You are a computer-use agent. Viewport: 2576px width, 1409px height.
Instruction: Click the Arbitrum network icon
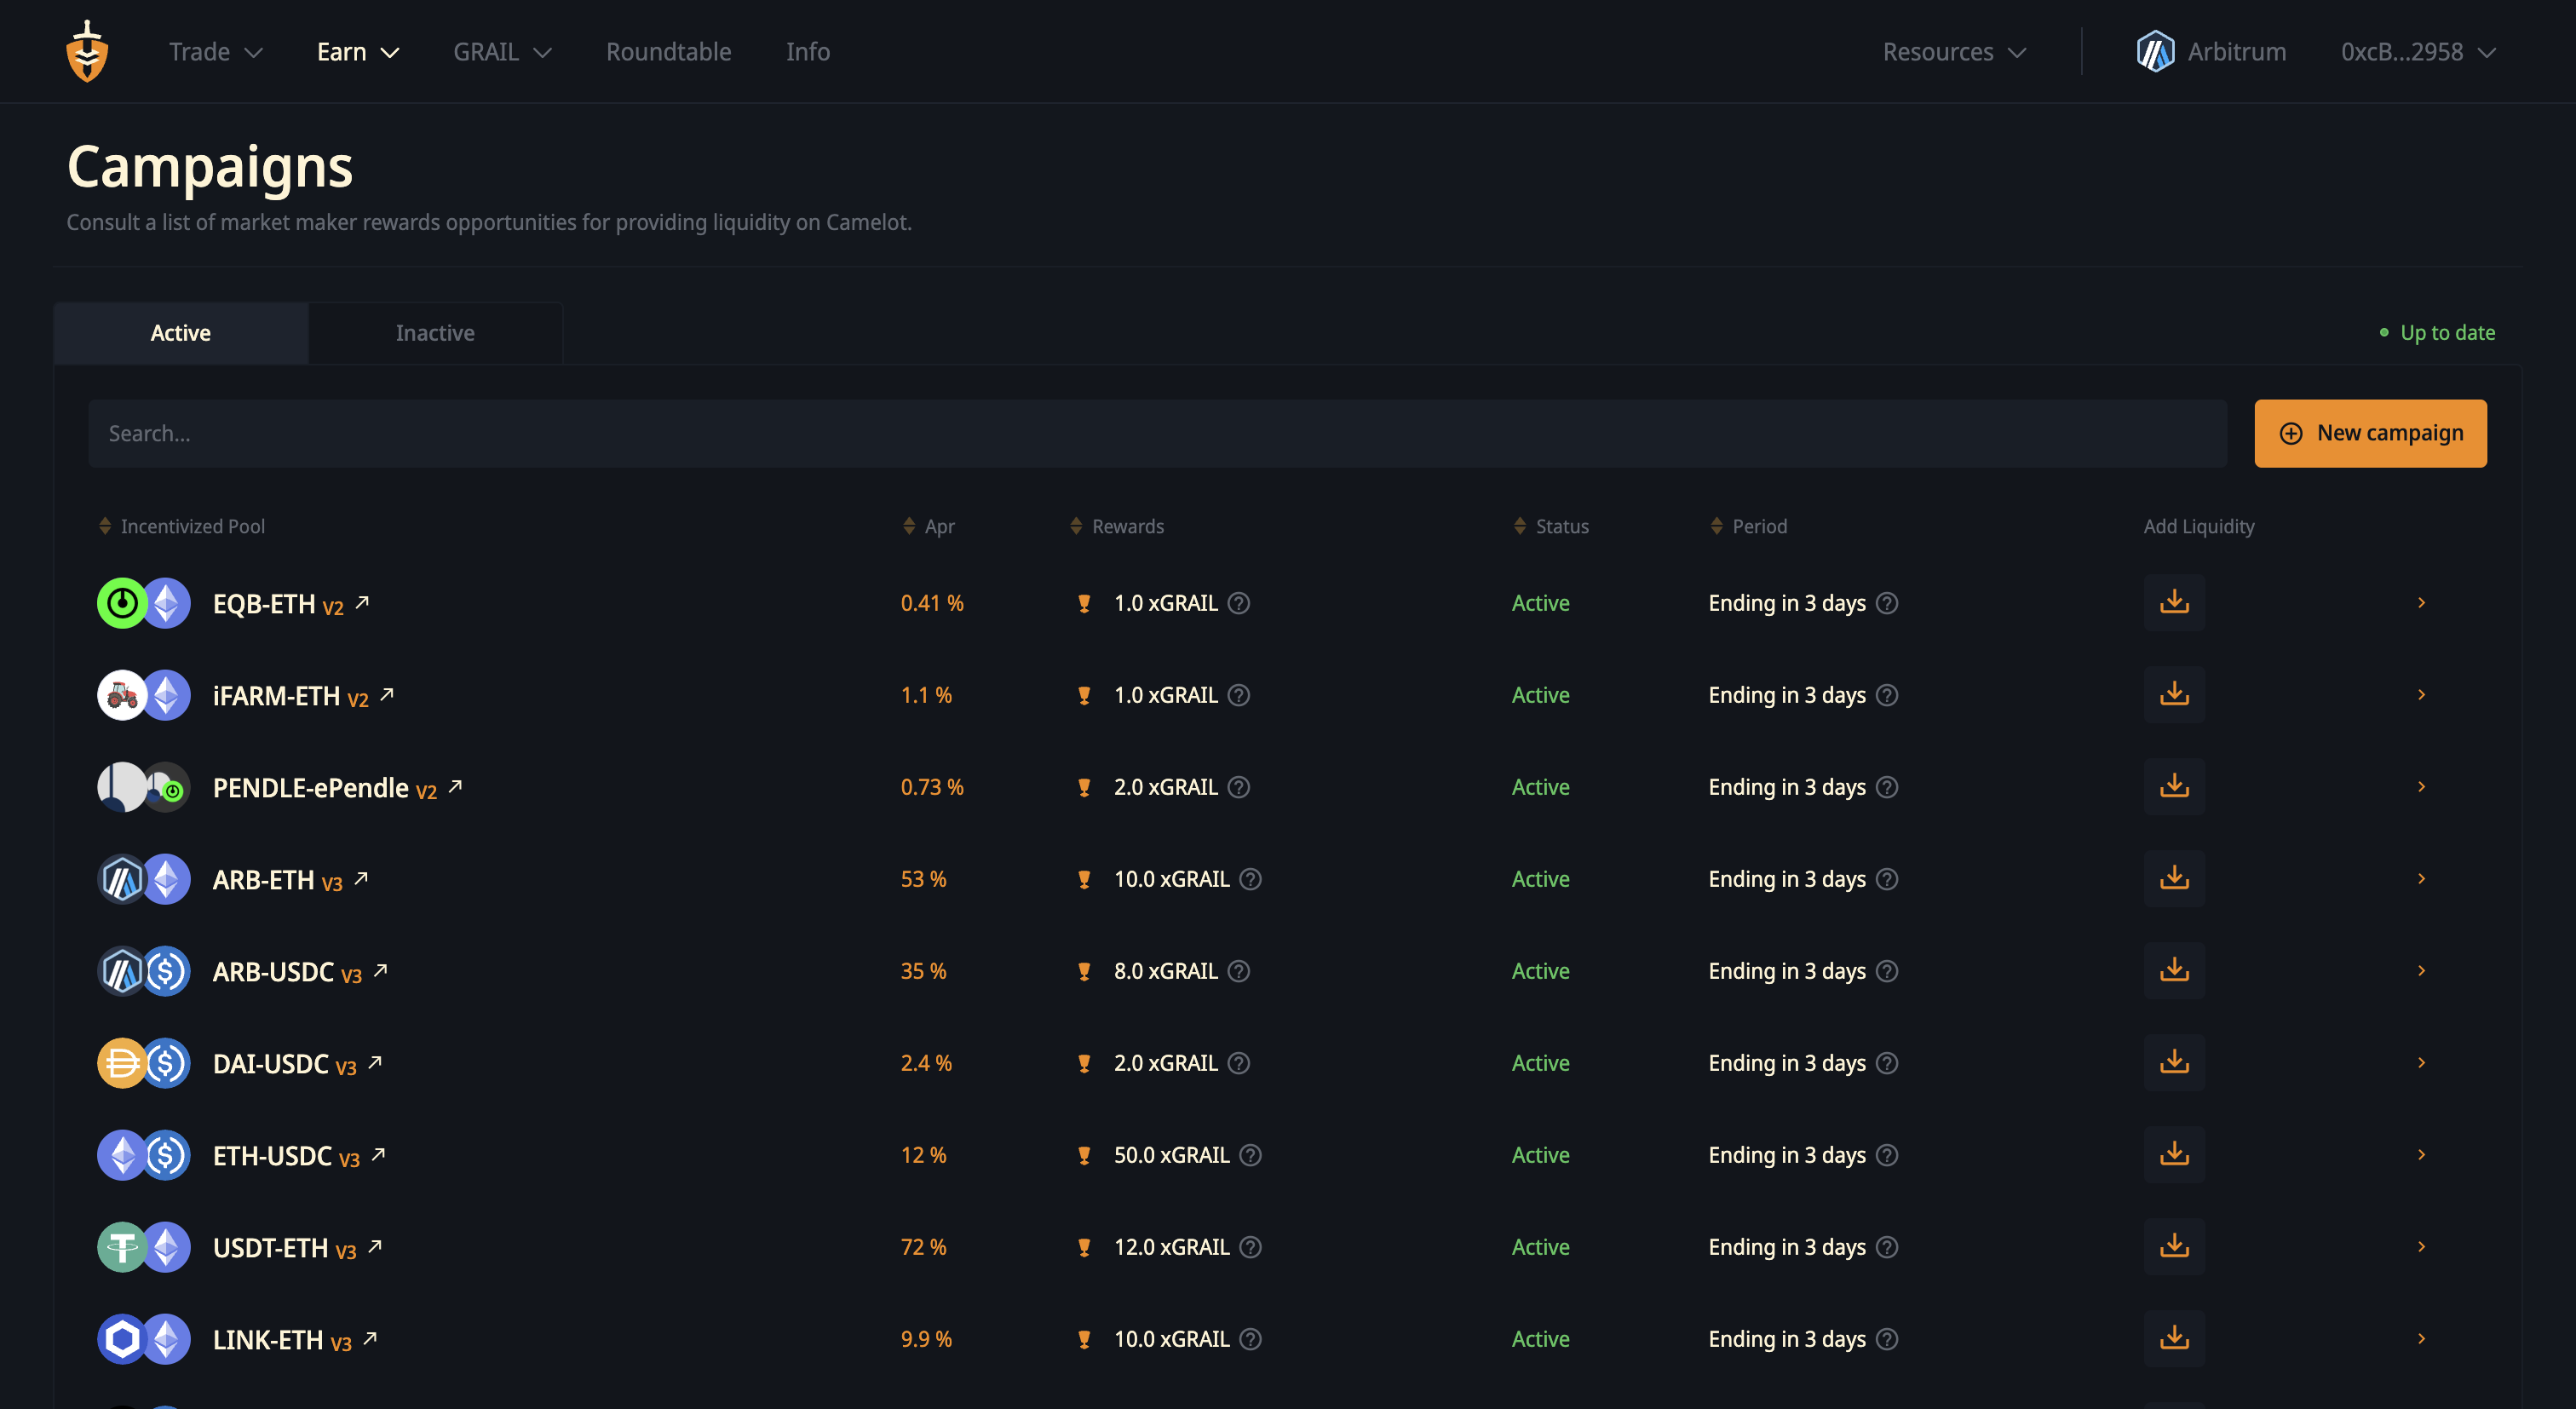click(2155, 52)
